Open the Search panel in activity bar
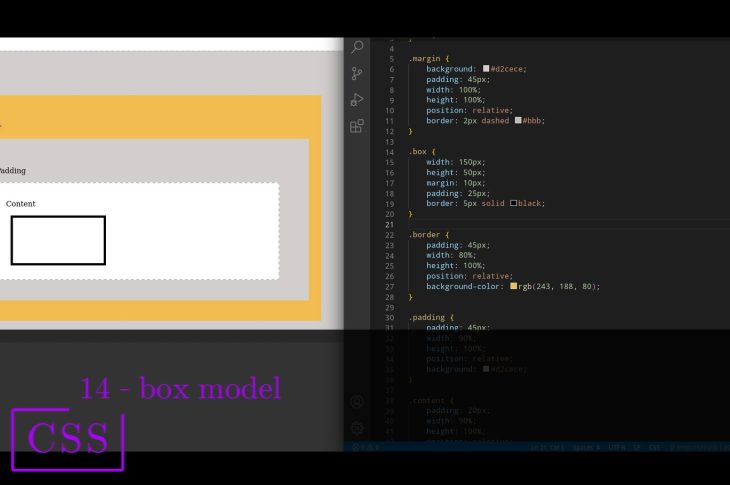Screen dimensions: 730x485 click(357, 47)
